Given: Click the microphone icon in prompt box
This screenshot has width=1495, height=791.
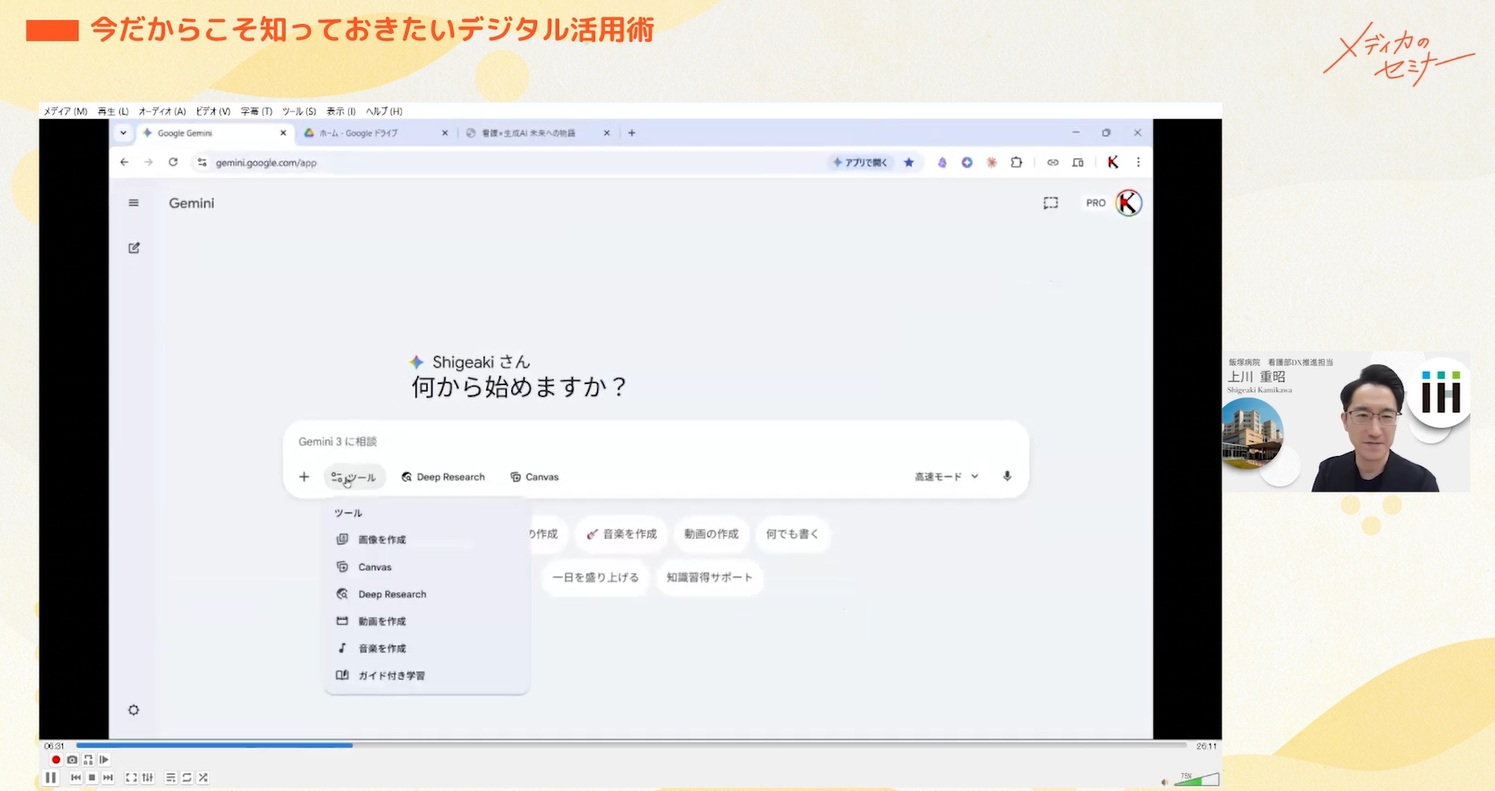Looking at the screenshot, I should (1007, 477).
